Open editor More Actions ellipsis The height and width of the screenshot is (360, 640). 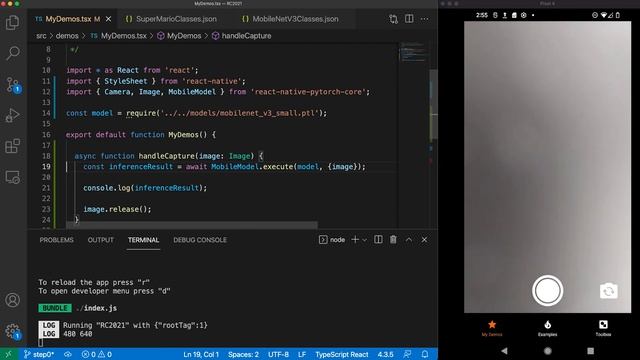424,19
